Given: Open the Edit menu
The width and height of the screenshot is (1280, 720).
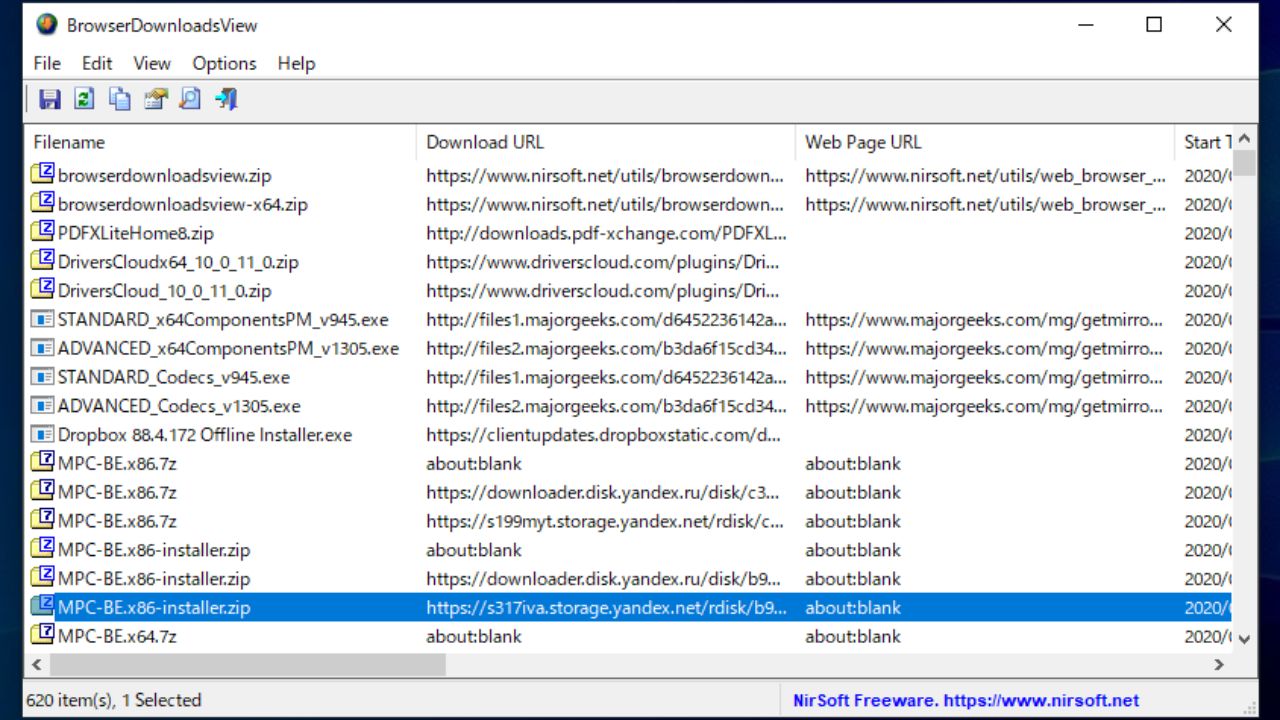Looking at the screenshot, I should click(97, 63).
